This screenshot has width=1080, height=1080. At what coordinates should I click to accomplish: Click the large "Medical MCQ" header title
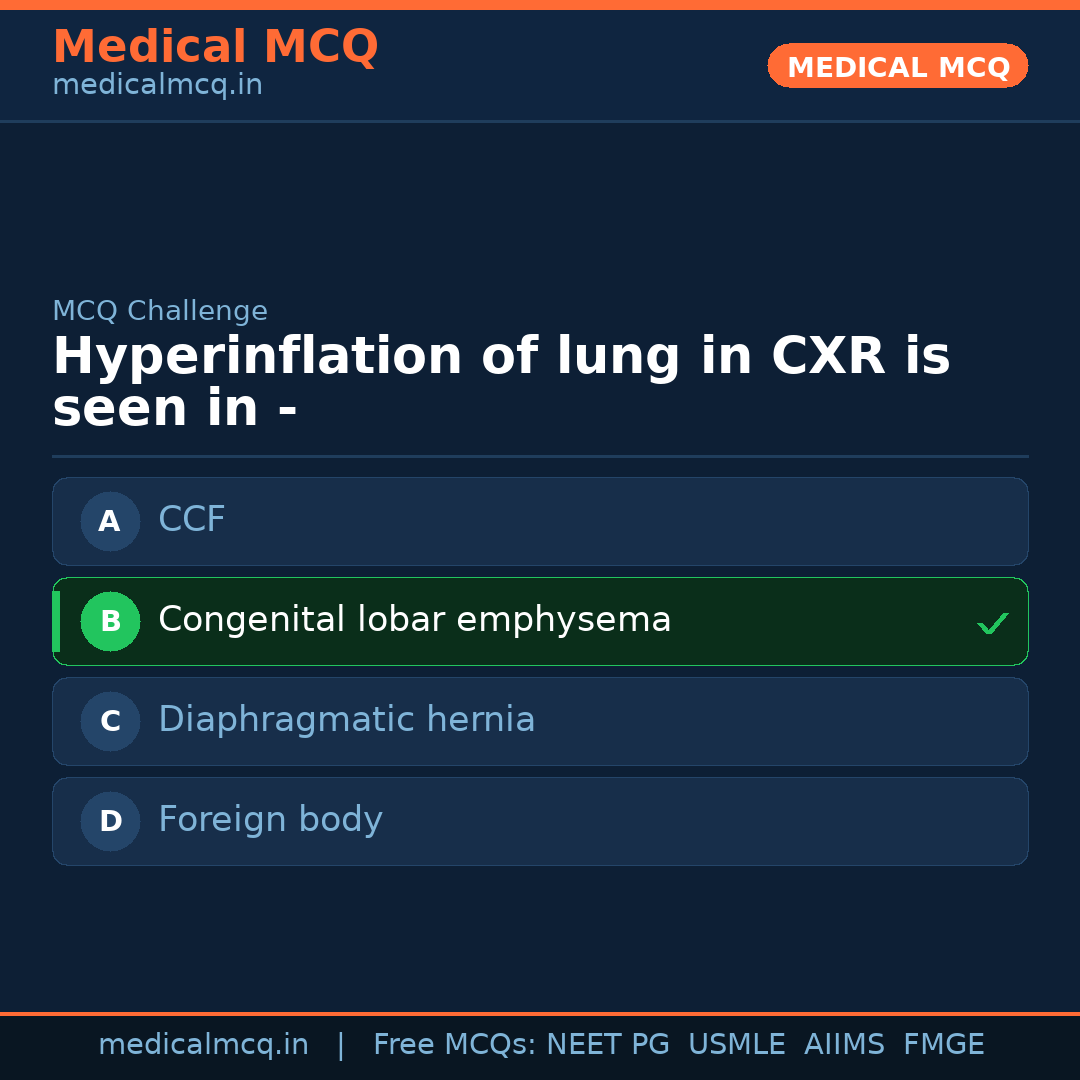click(215, 47)
